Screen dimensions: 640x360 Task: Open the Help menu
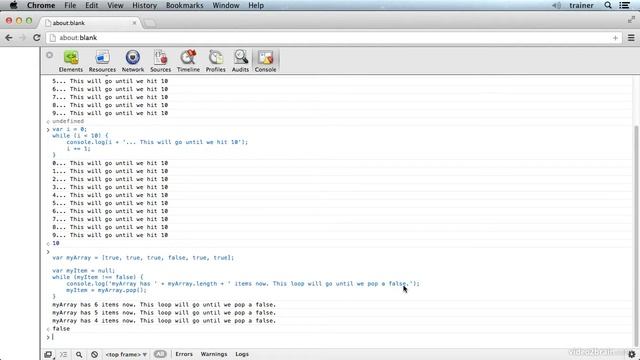click(x=256, y=5)
